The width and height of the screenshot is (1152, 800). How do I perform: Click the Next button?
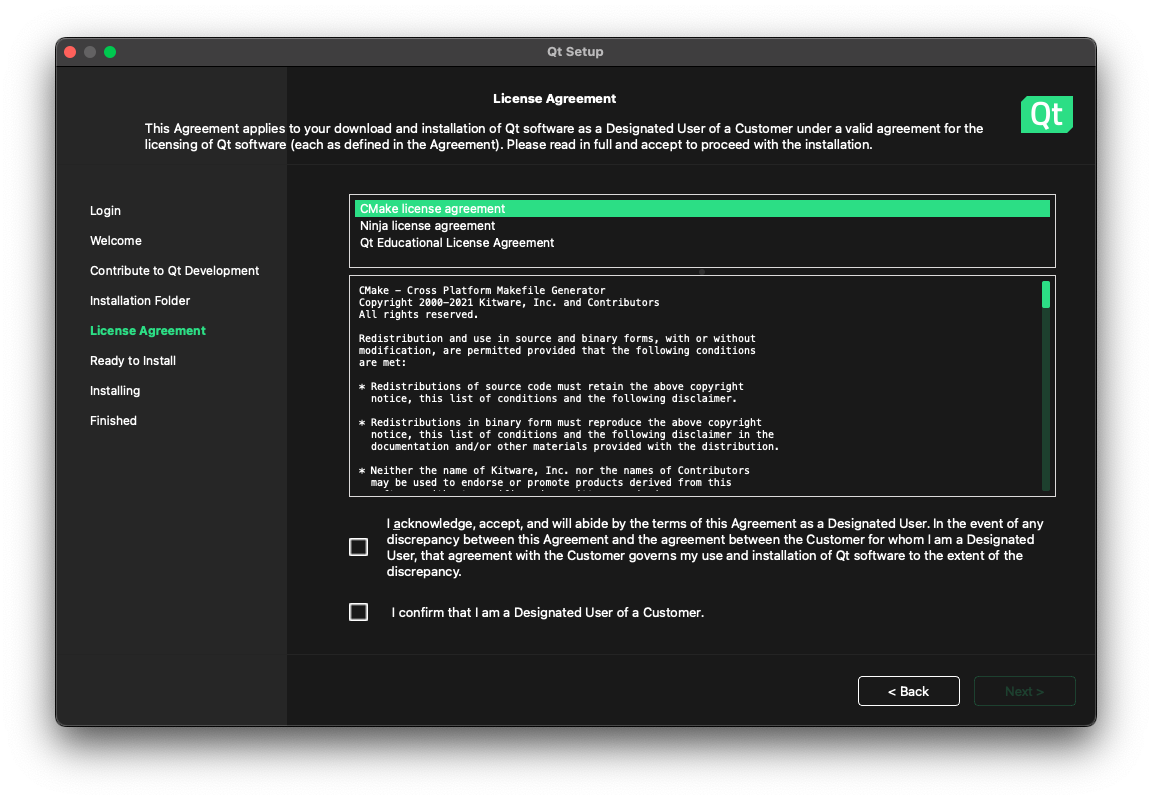pos(1024,691)
